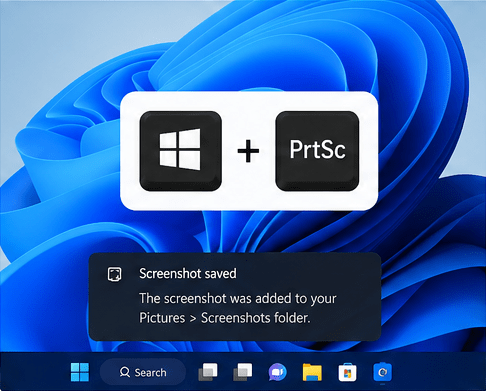Open the Chat app from taskbar
Image resolution: width=486 pixels, height=391 pixels.
pos(277,372)
